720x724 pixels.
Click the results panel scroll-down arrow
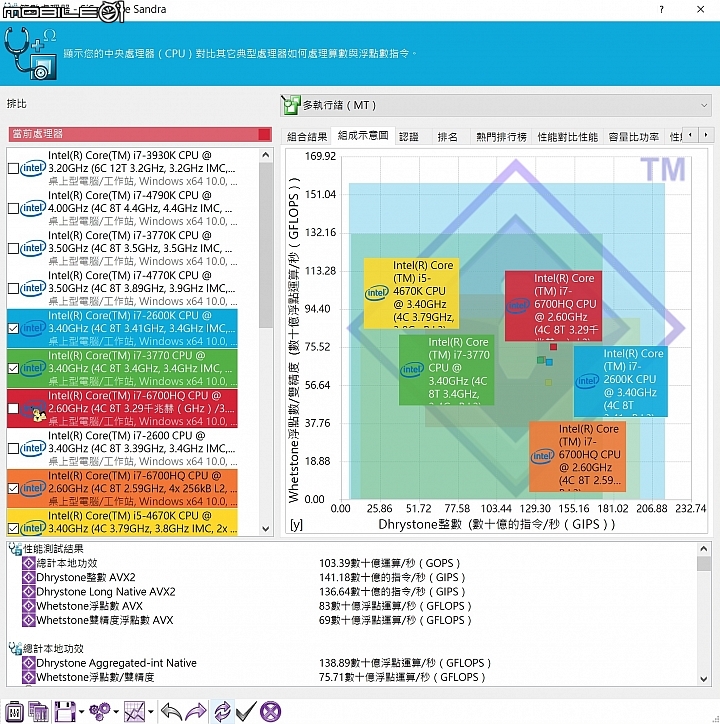tap(703, 679)
